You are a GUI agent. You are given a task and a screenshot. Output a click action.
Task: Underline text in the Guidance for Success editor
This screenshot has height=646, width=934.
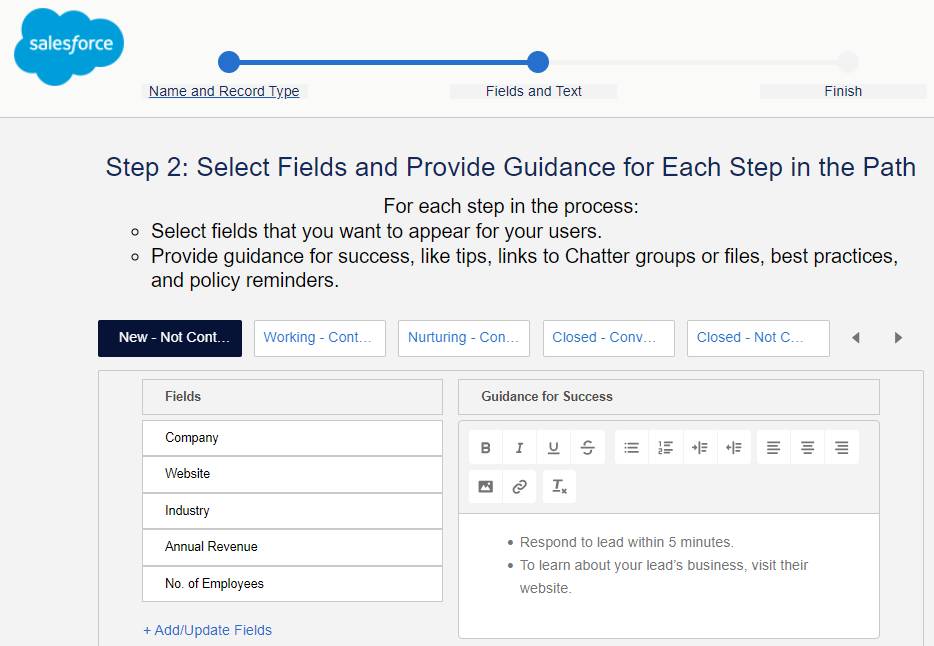coord(553,447)
